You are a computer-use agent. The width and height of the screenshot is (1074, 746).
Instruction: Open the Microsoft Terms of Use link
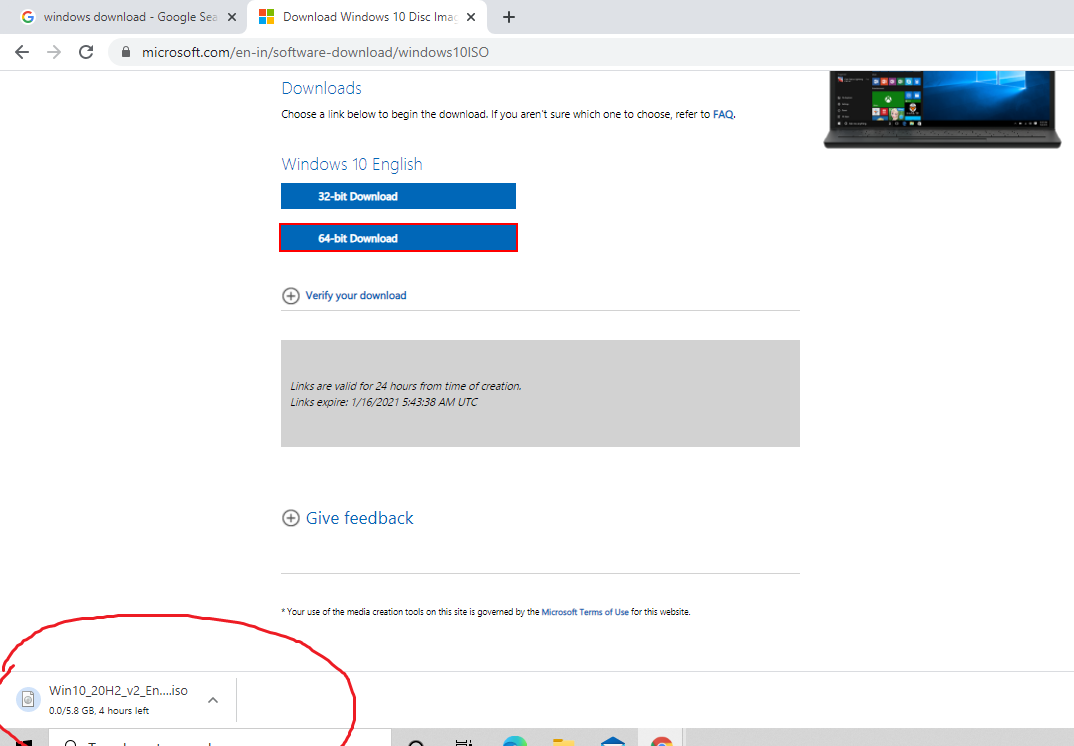tap(585, 612)
